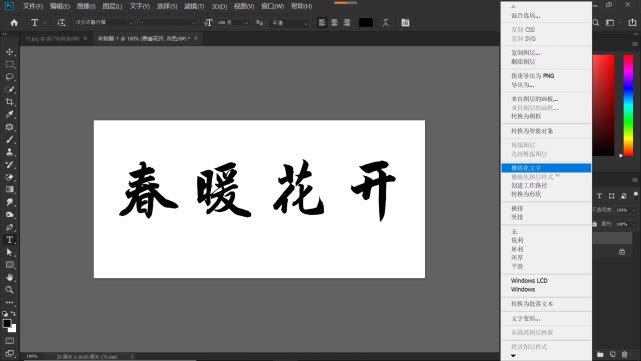Select the Eraser tool
Viewport: 641px width, 361px height.
[9, 177]
